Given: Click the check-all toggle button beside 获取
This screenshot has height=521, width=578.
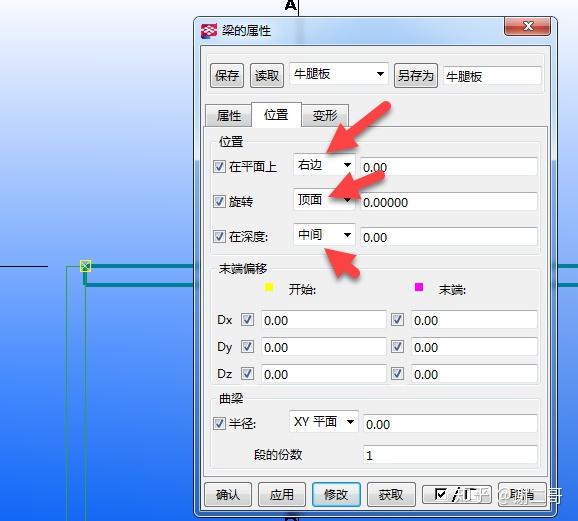Looking at the screenshot, I should [457, 494].
